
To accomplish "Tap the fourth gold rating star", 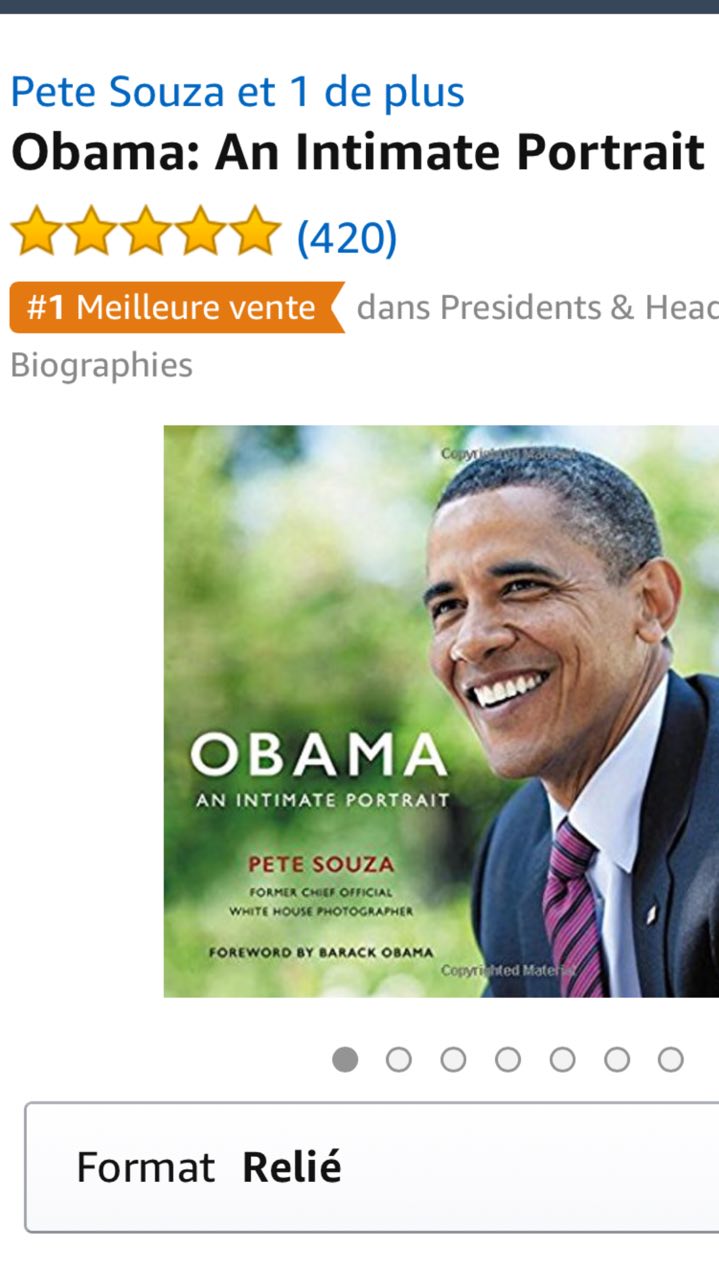I will click(201, 230).
